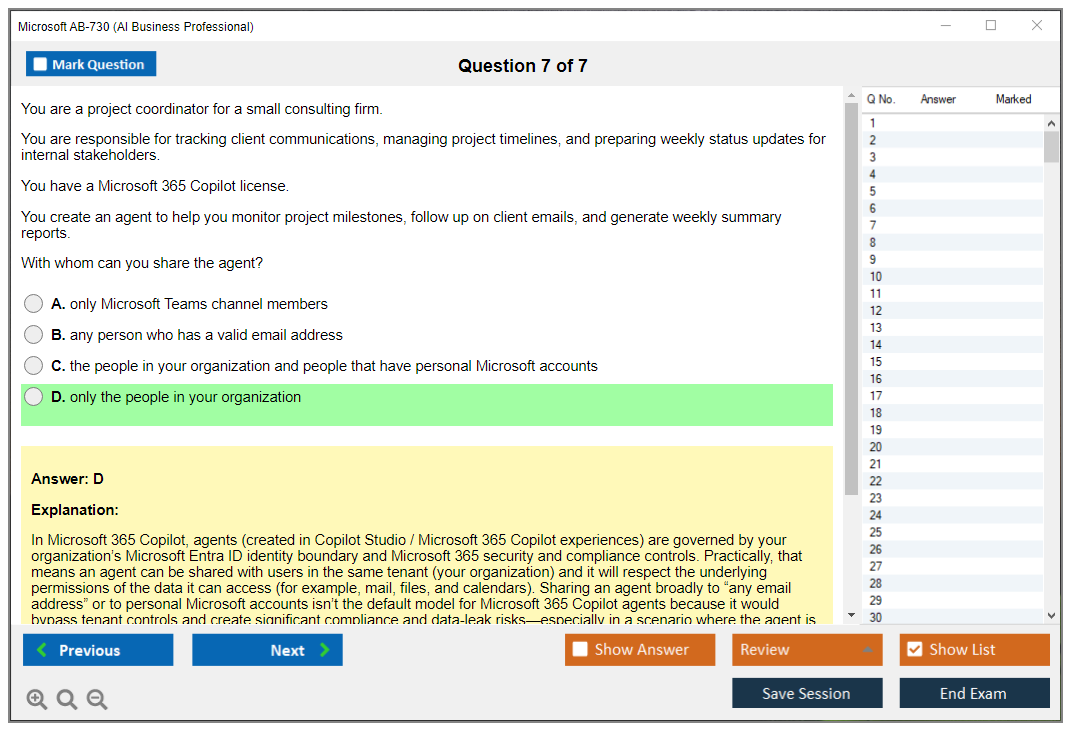Screen dimensions: 1075x735
Task: Click the question pane scroll-down arrow
Action: click(x=851, y=615)
